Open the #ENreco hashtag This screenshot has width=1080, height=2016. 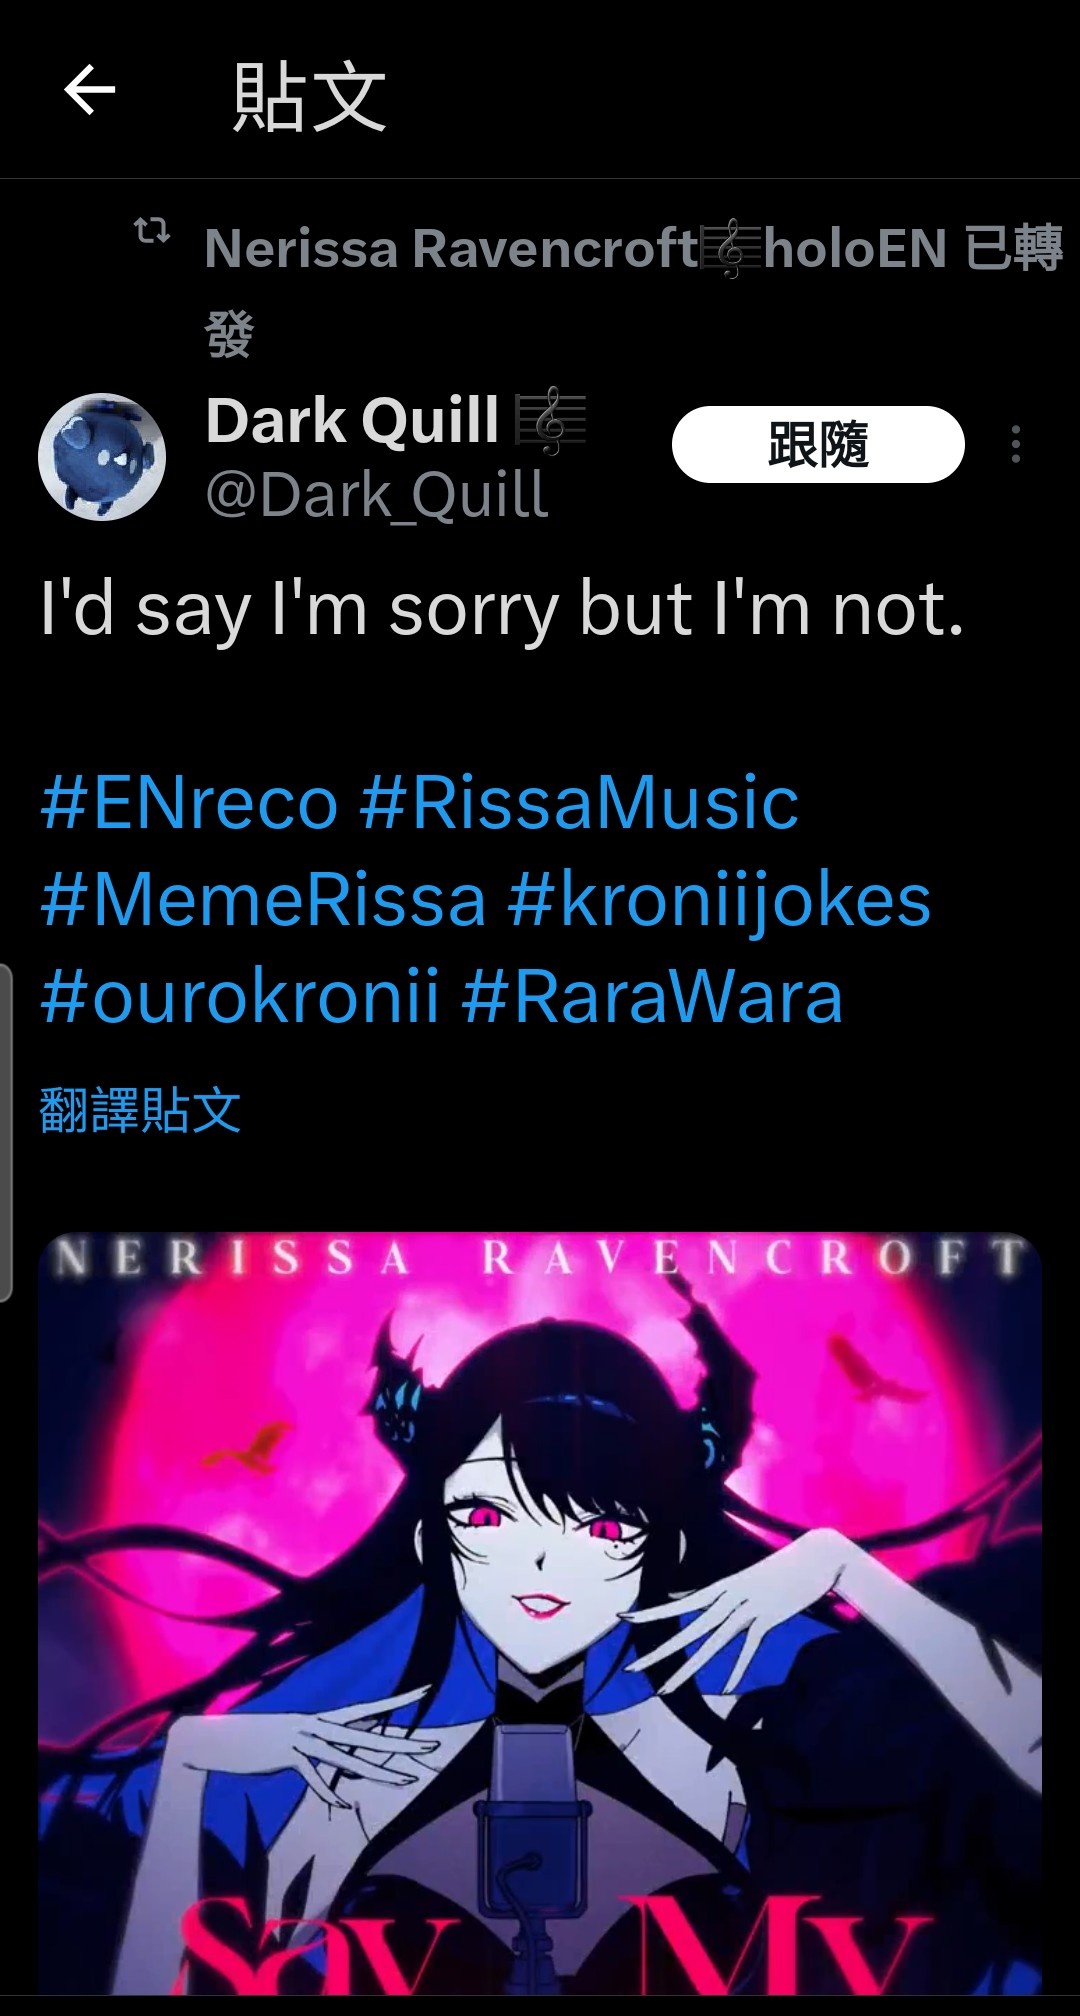(x=190, y=803)
